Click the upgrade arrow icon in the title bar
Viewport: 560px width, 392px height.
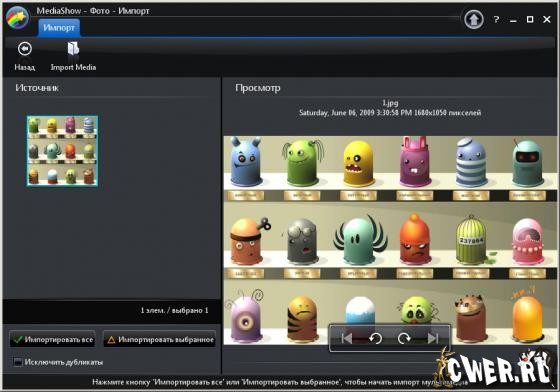474,19
